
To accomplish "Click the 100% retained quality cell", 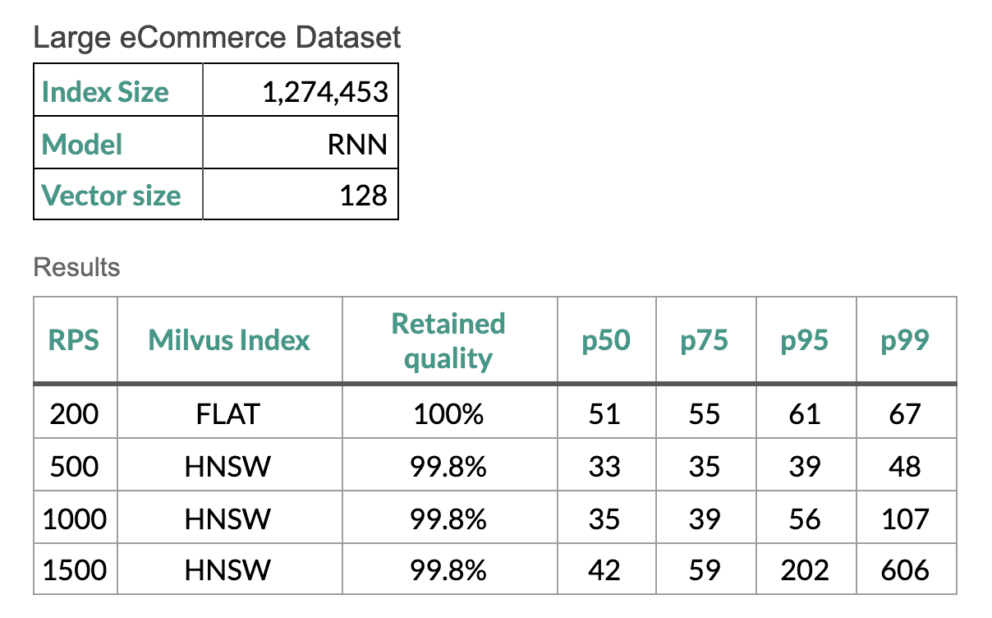I will 448,413.
